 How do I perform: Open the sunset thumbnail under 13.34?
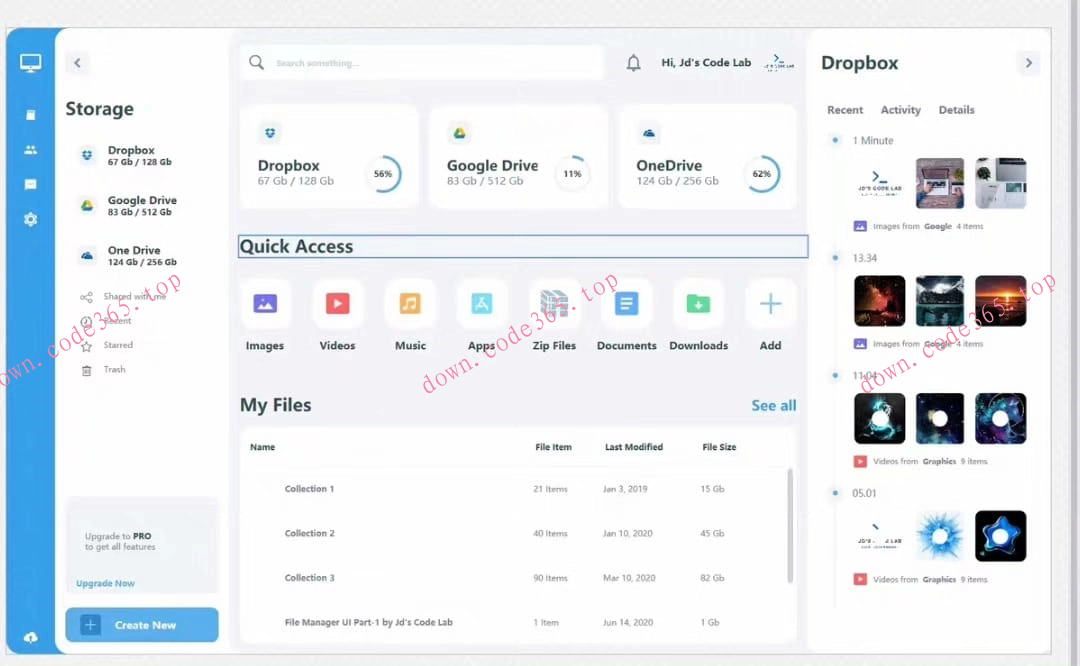click(1000, 301)
